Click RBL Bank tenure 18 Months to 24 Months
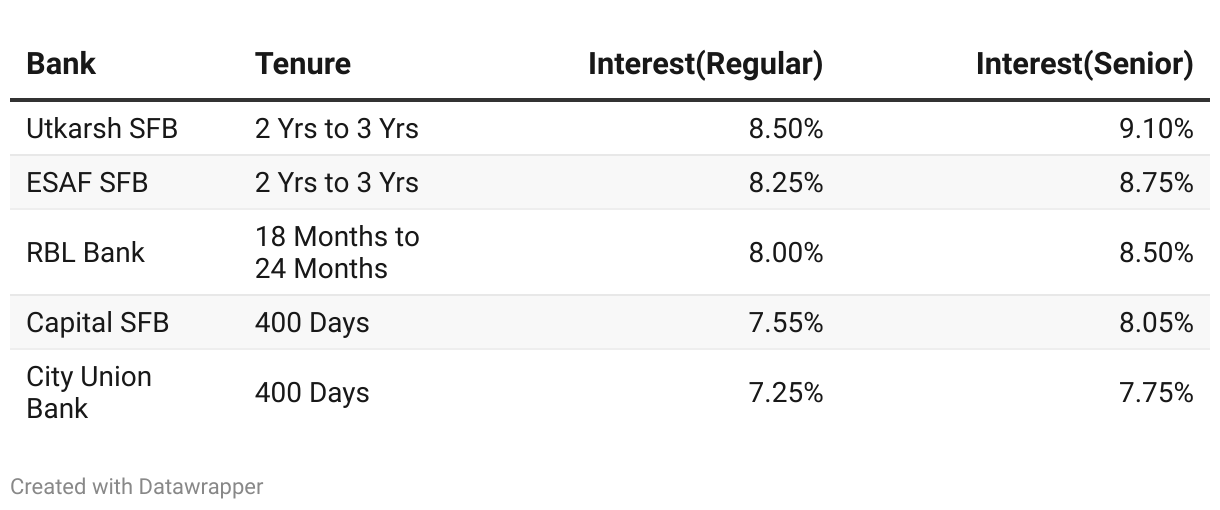The image size is (1220, 510). (337, 253)
